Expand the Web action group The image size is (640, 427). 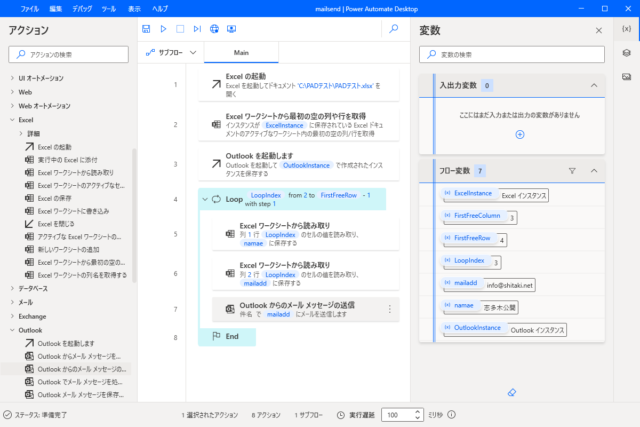tap(12, 92)
